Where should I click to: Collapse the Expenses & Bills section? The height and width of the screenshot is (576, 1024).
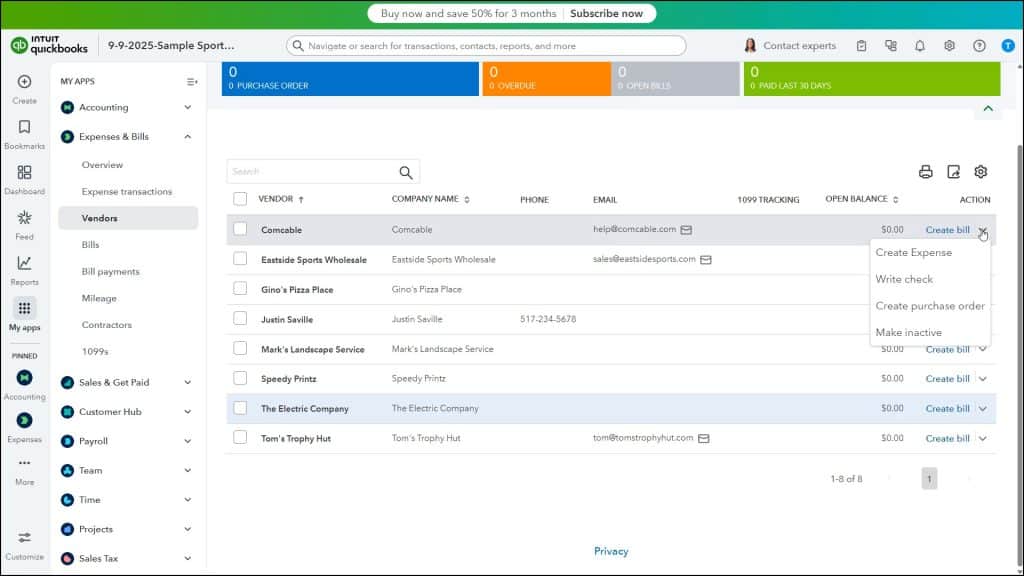(187, 136)
